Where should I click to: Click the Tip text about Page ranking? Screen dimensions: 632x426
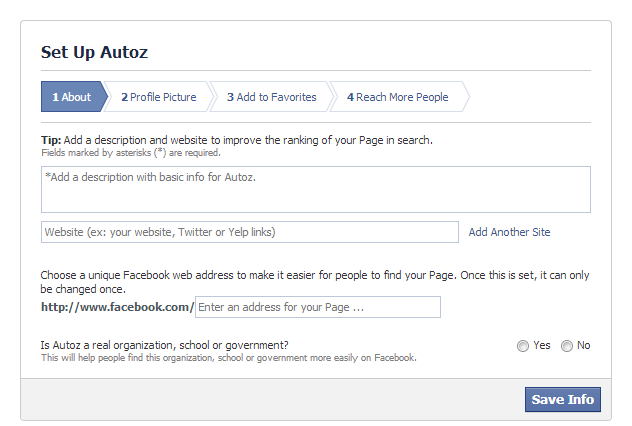click(x=236, y=140)
